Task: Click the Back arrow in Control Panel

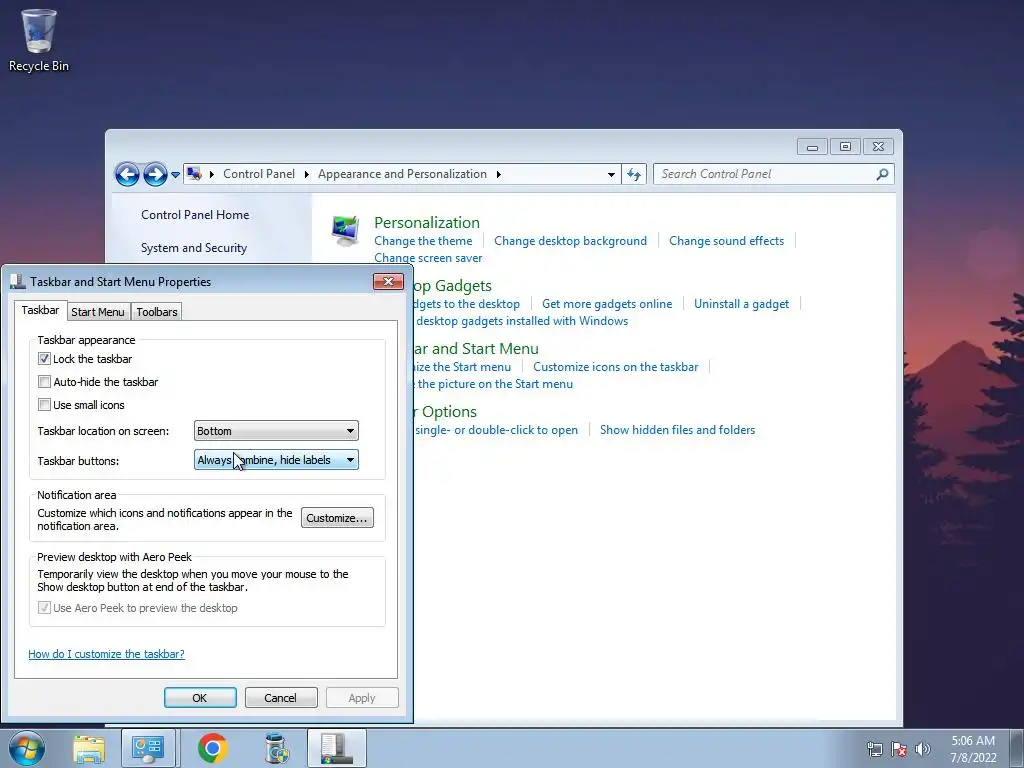Action: [x=127, y=174]
